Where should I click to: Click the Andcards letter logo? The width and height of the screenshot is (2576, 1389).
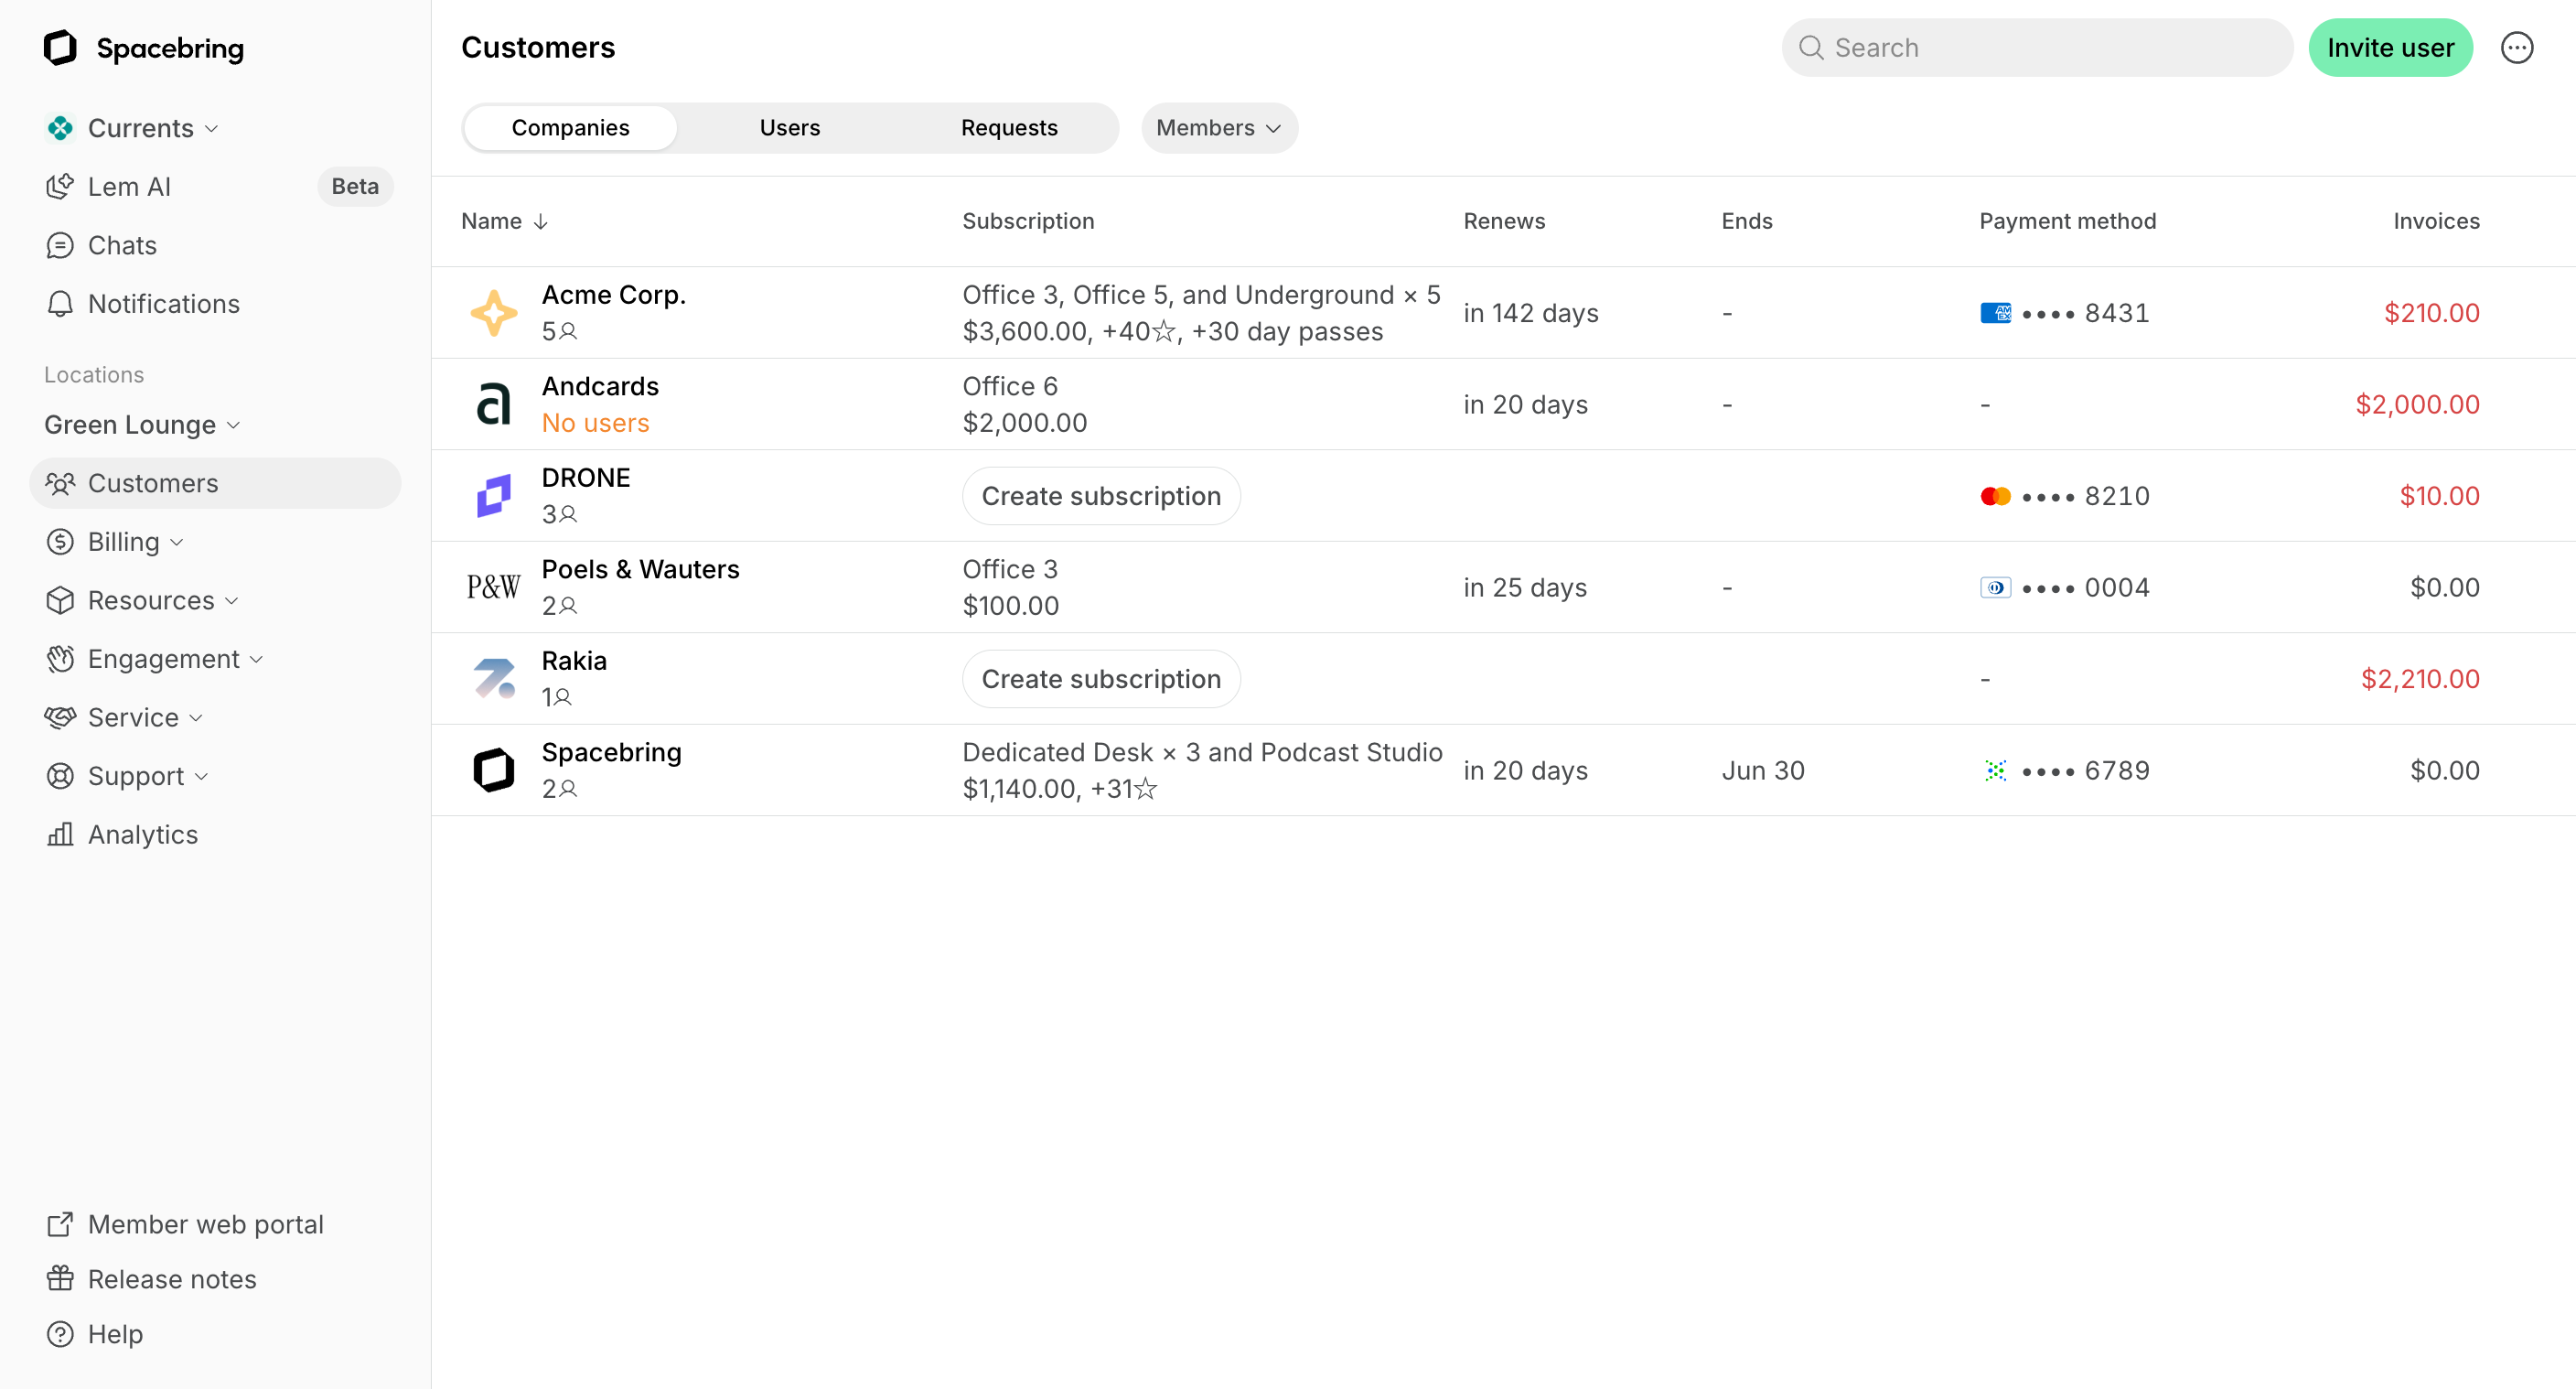pos(493,404)
